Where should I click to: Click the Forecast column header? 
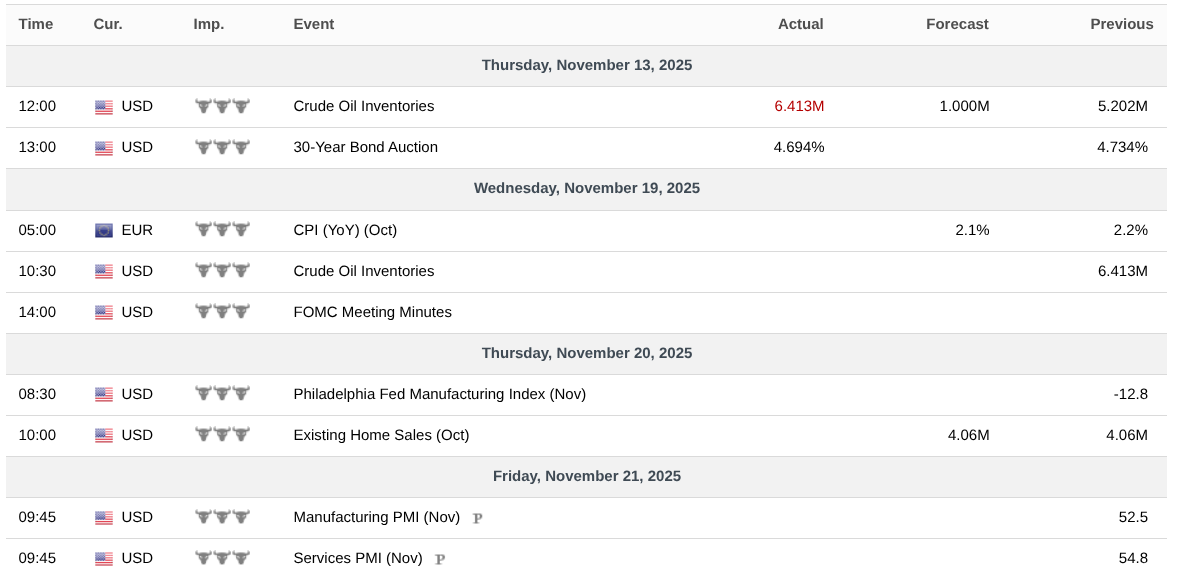point(957,24)
